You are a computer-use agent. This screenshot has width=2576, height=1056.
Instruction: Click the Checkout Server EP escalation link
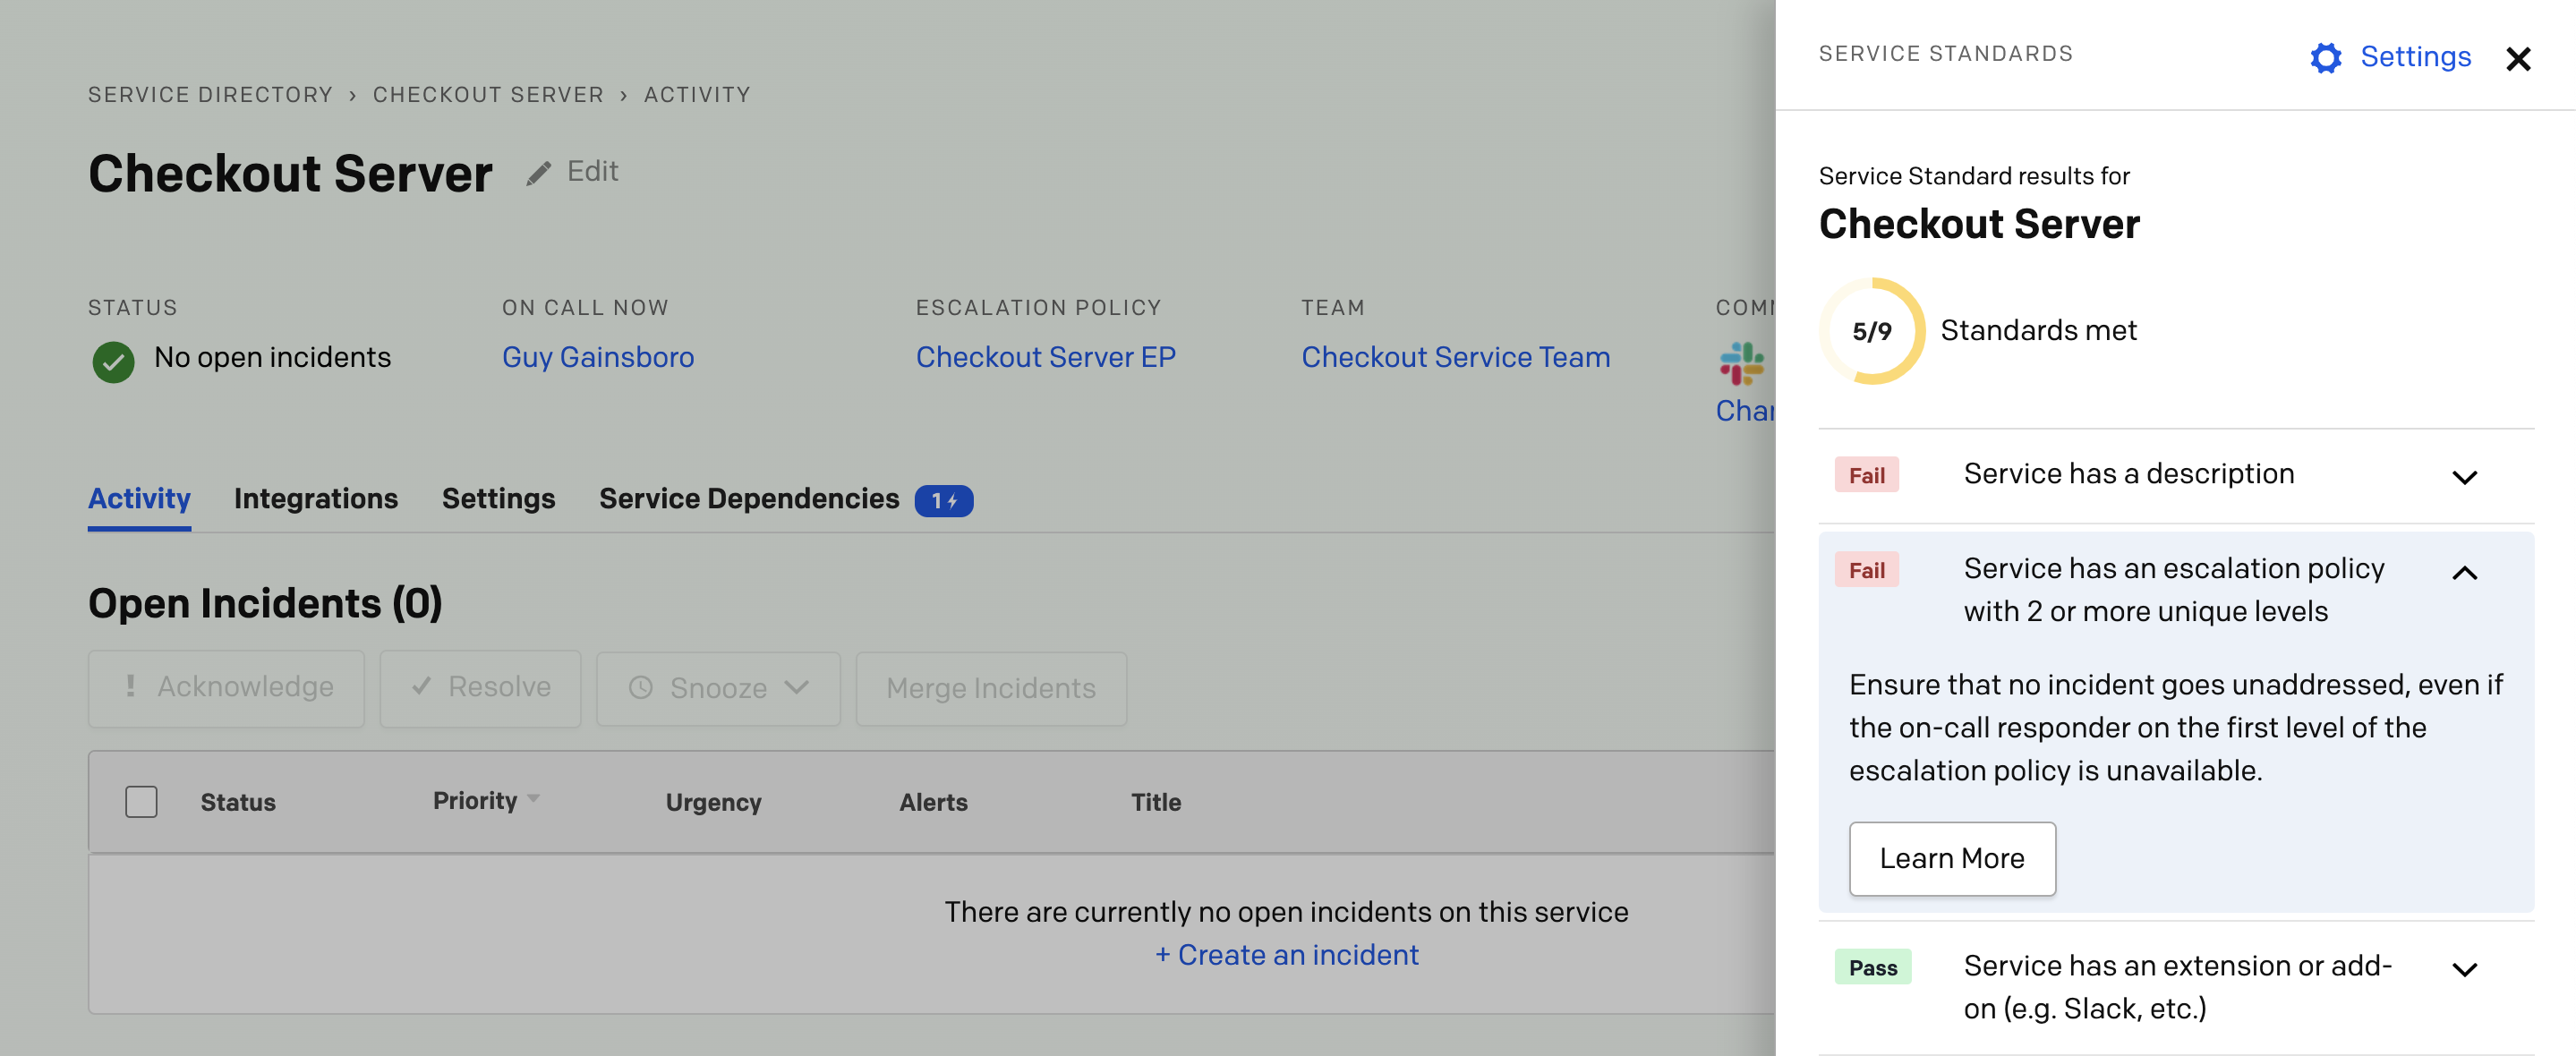(1046, 356)
